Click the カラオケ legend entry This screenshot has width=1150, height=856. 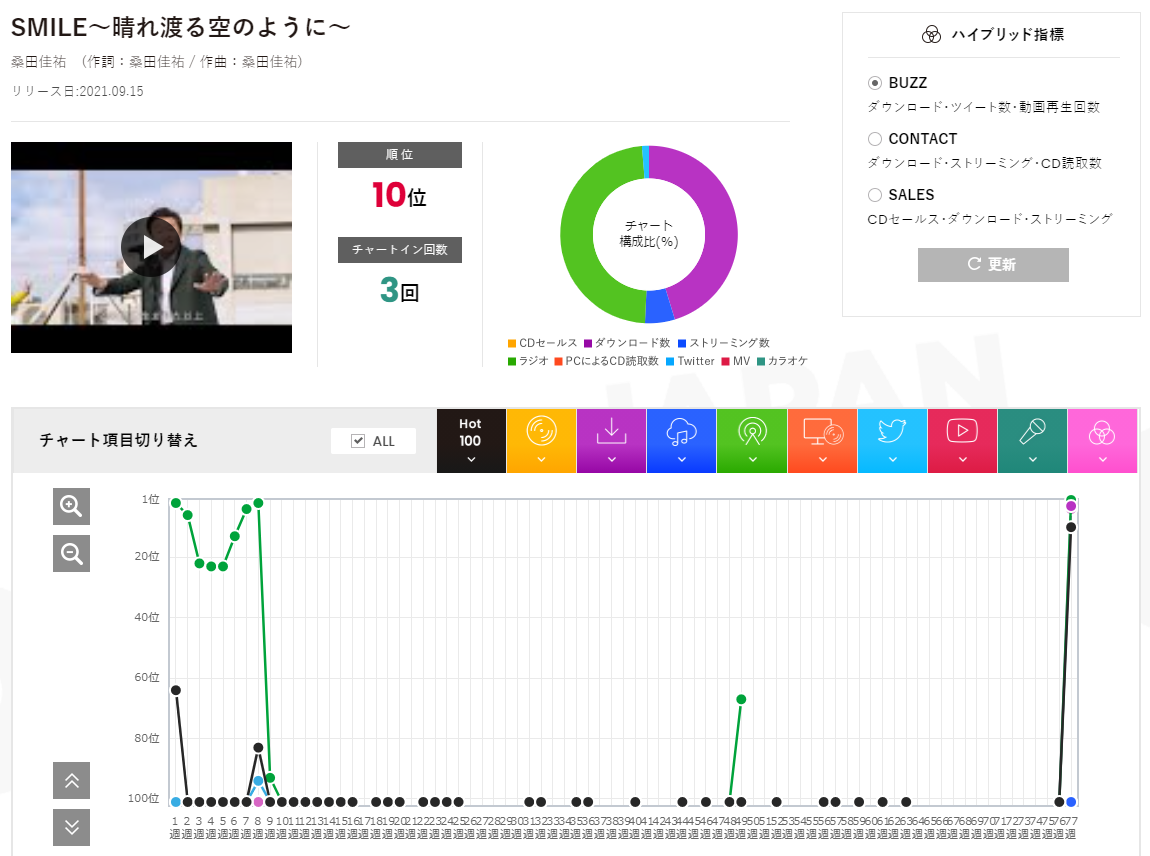[782, 362]
